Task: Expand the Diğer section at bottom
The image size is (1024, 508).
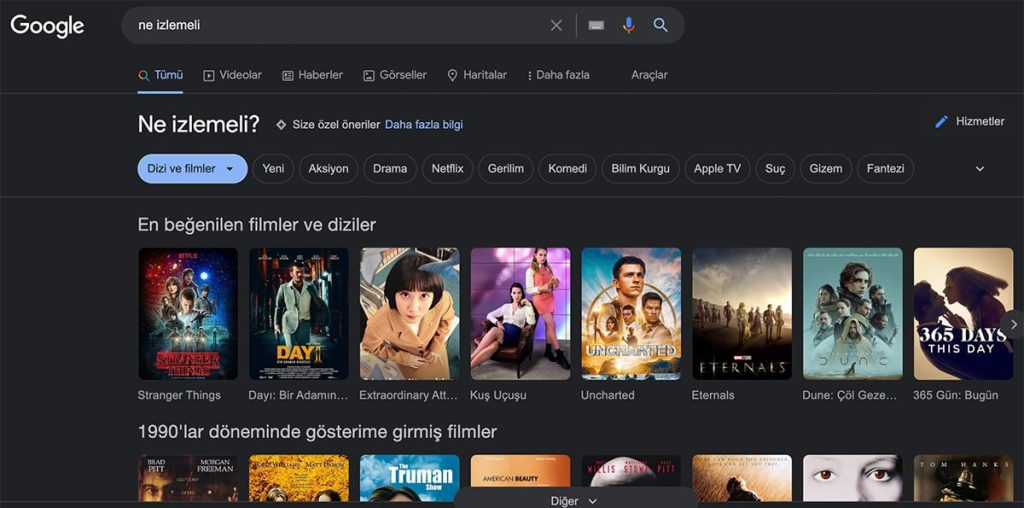Action: coord(574,501)
